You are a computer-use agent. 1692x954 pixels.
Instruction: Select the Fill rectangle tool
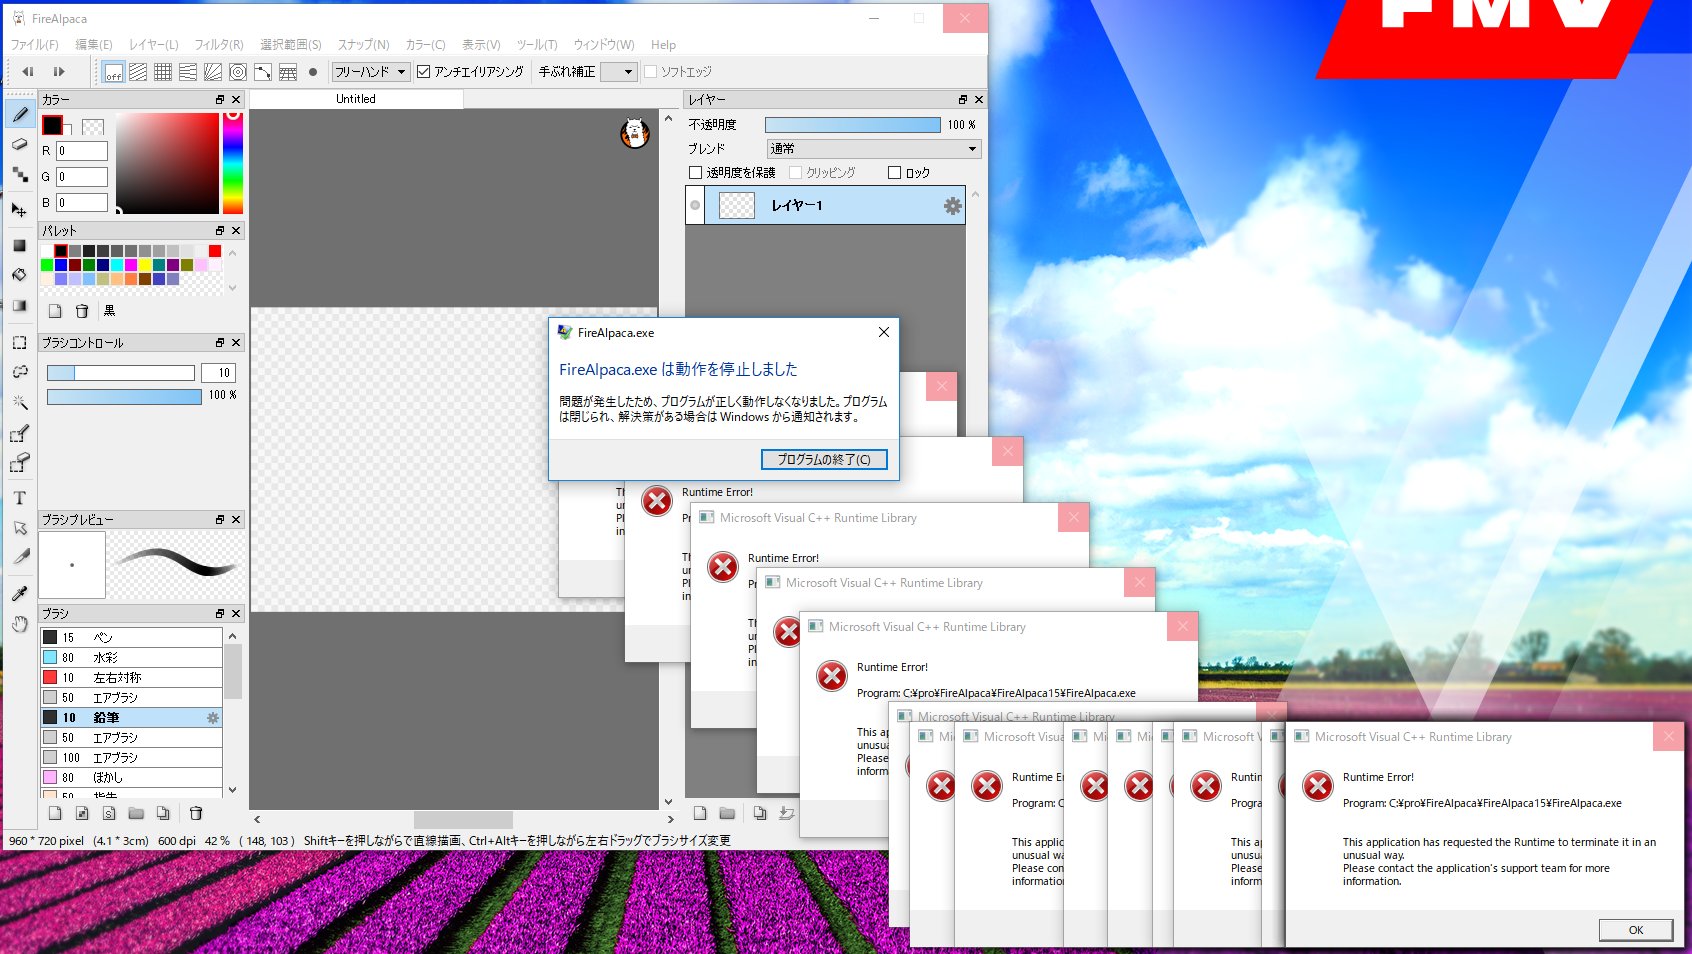click(x=19, y=245)
